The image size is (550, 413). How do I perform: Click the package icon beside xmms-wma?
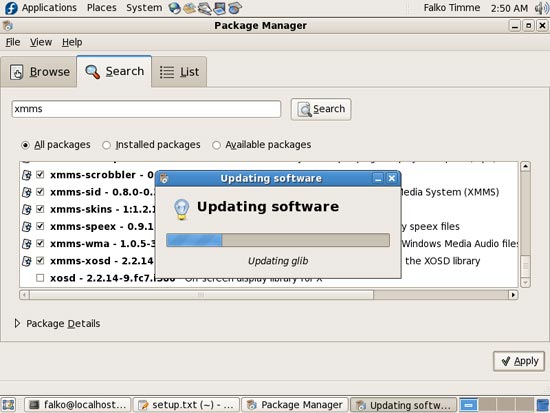(x=27, y=244)
